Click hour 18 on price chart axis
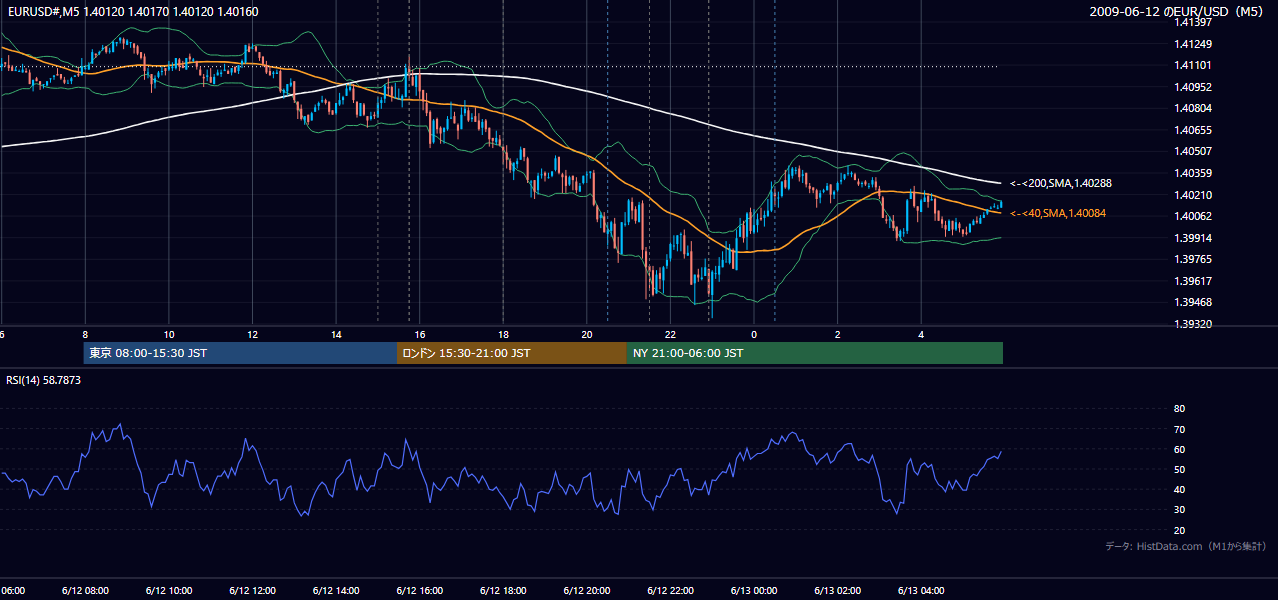This screenshot has width=1278, height=600. click(503, 334)
